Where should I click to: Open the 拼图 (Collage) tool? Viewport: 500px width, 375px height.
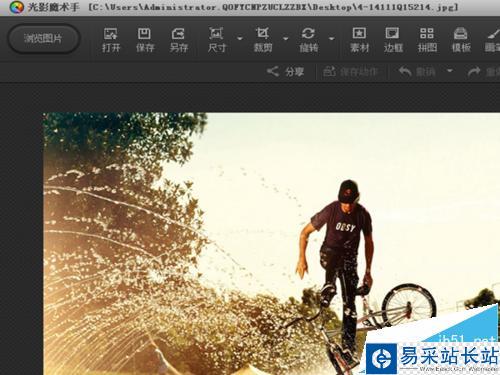(x=427, y=40)
